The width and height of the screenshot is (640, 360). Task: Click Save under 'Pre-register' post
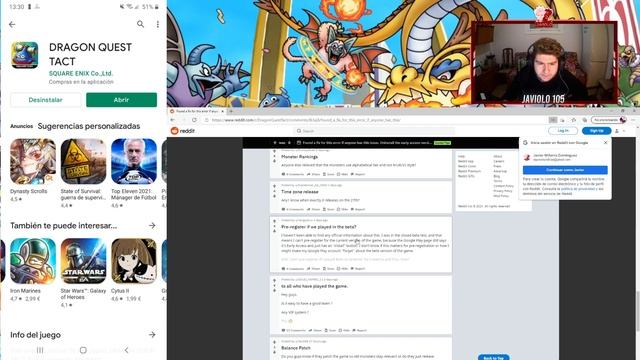(329, 269)
